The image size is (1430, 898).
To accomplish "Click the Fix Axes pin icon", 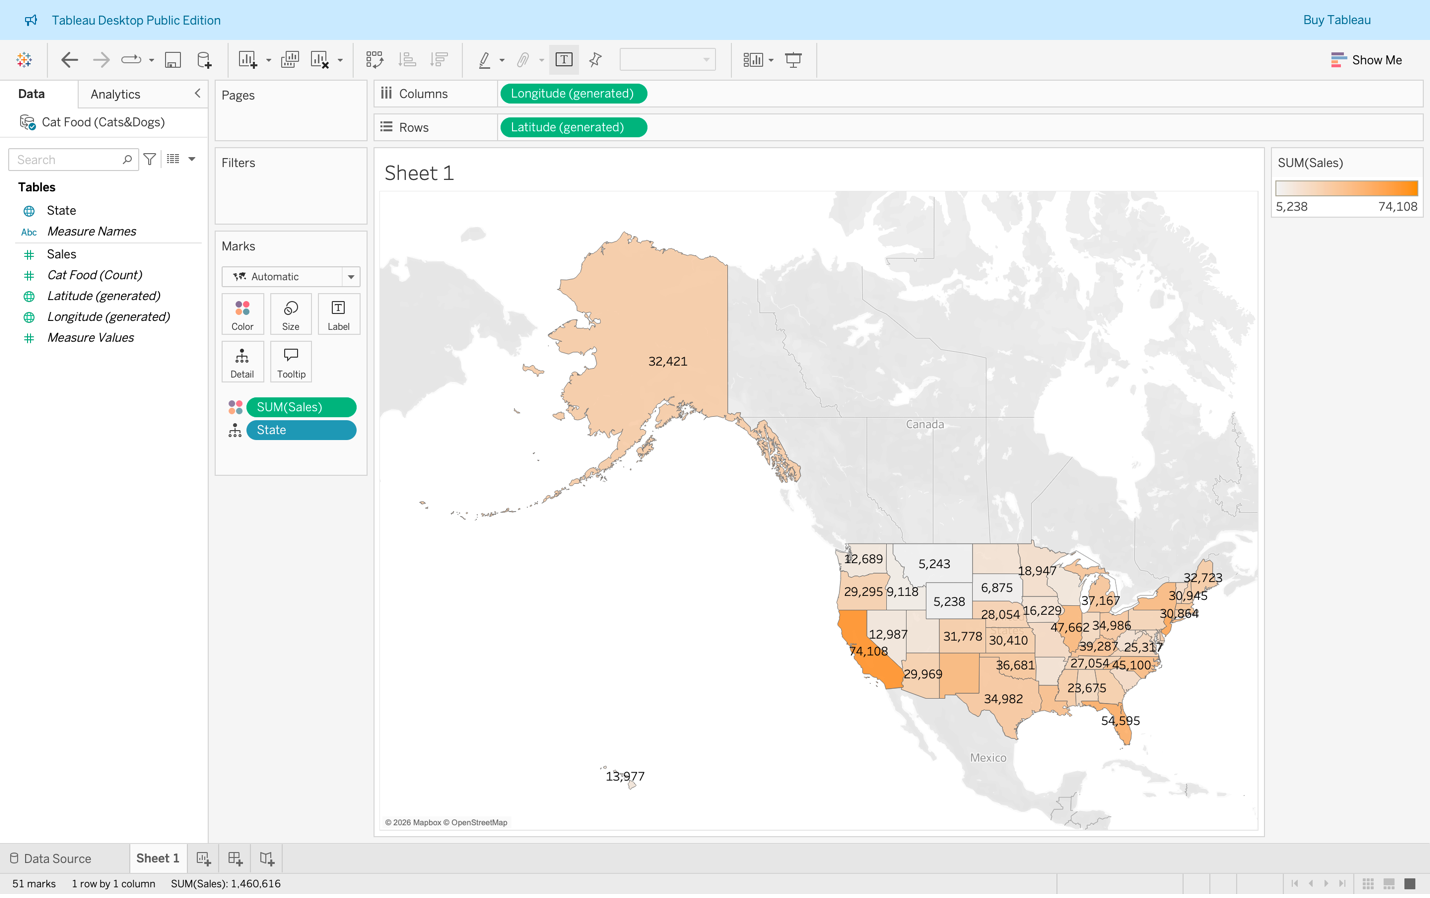I will coord(596,60).
